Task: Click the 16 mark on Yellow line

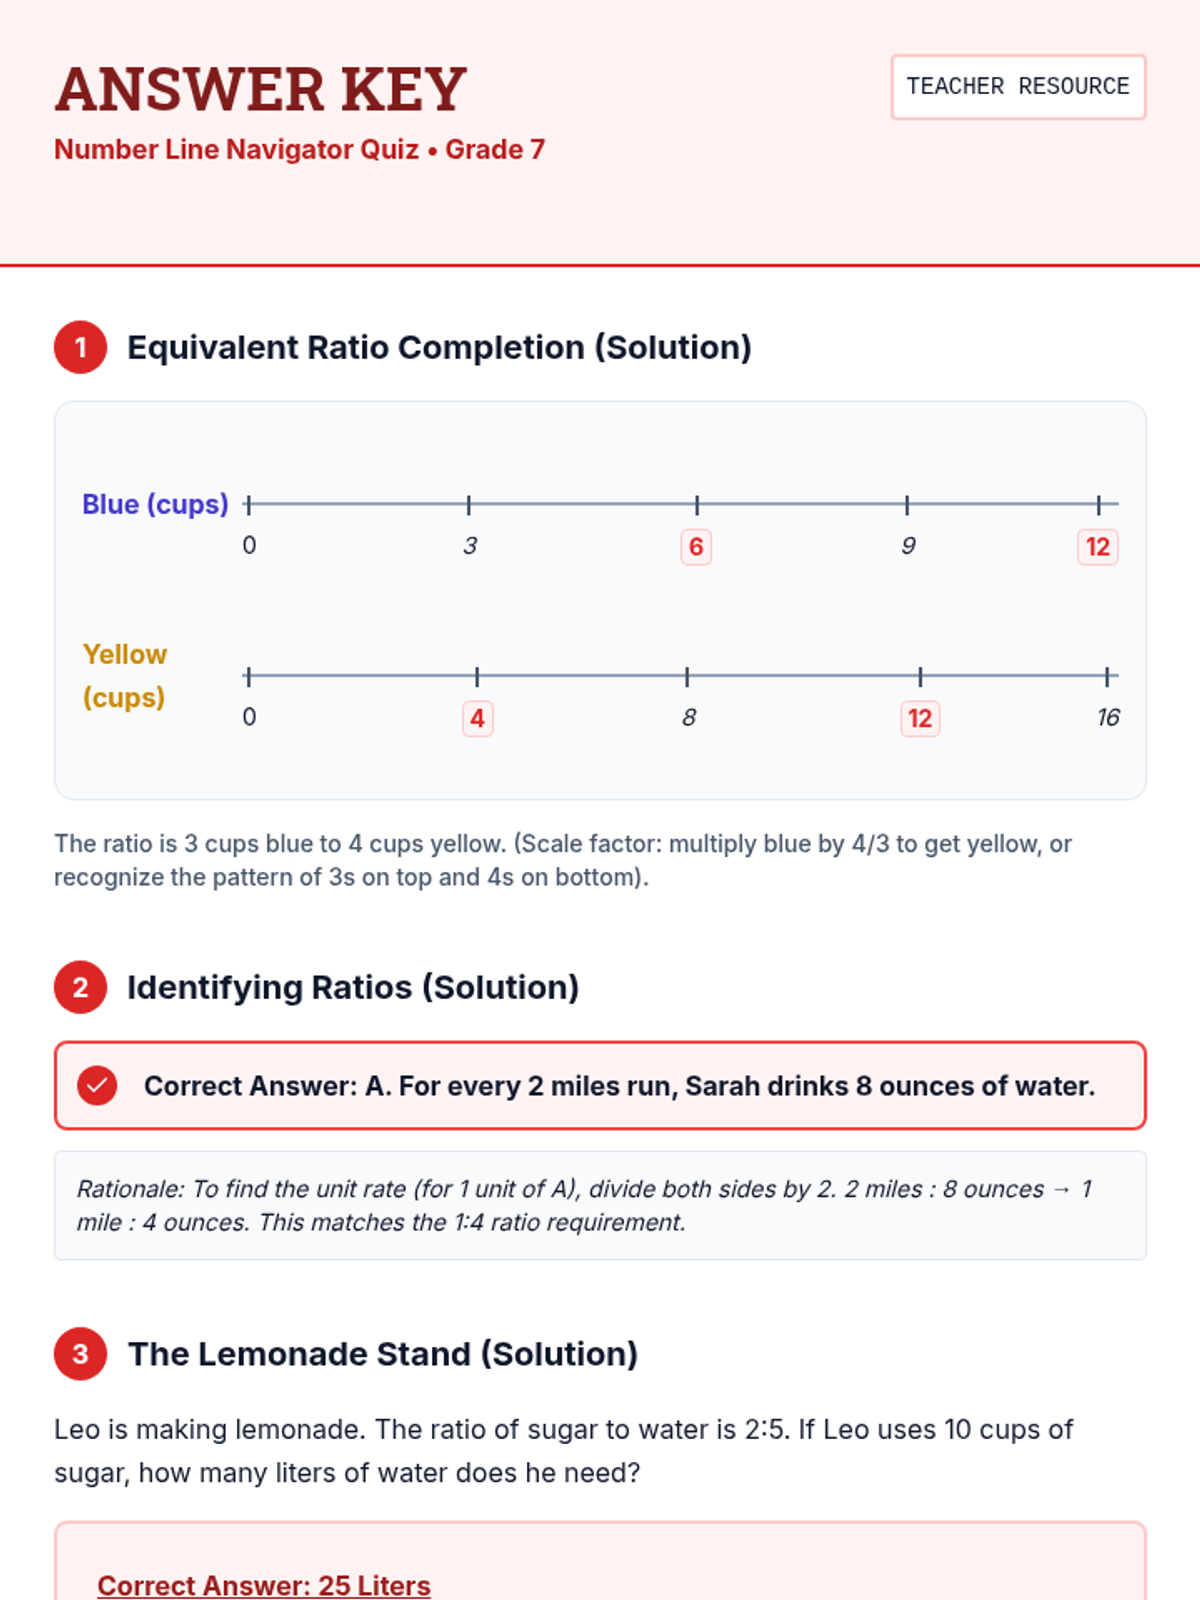Action: pyautogui.click(x=1108, y=718)
